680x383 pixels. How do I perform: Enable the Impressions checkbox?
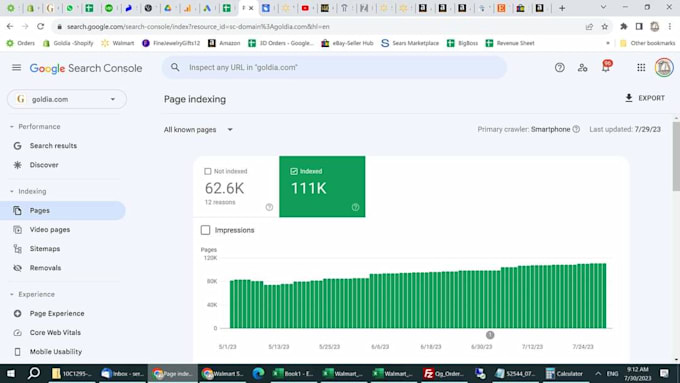pyautogui.click(x=206, y=230)
